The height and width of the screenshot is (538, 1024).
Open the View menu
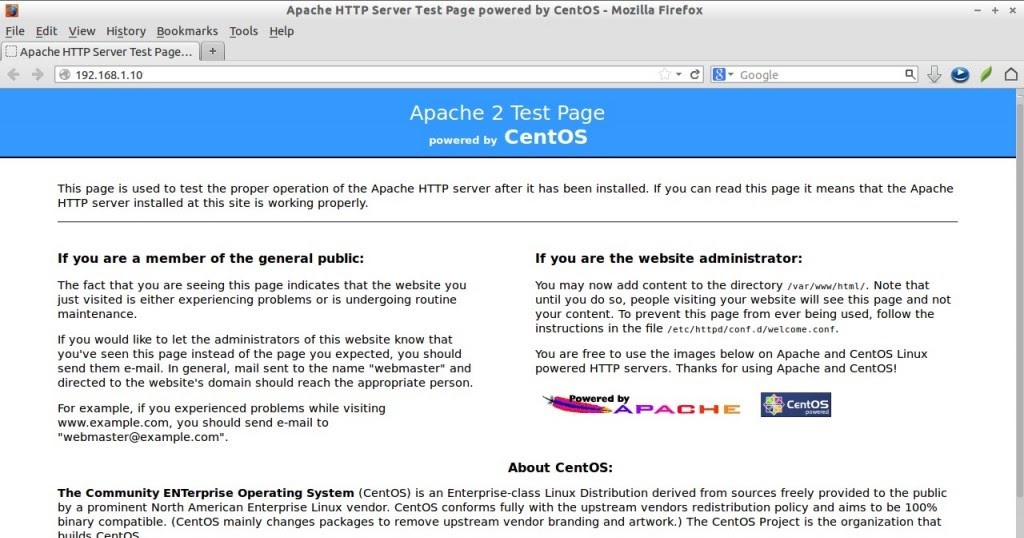pos(82,31)
